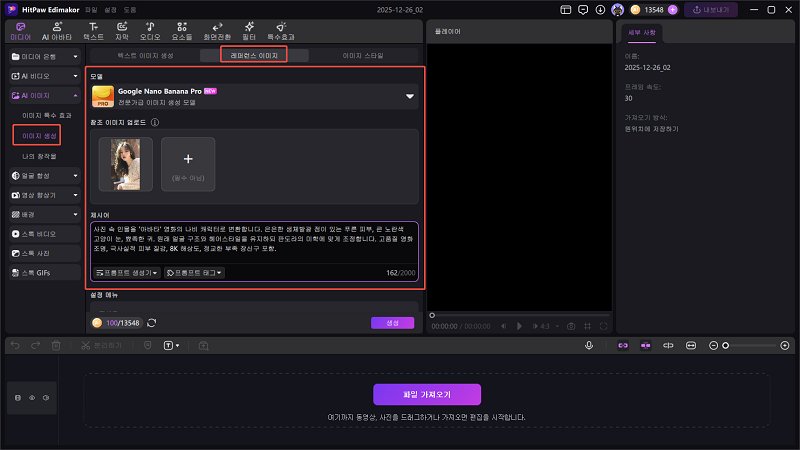Open the user avatar profile
Screen dimensions: 800x450
coord(617,10)
